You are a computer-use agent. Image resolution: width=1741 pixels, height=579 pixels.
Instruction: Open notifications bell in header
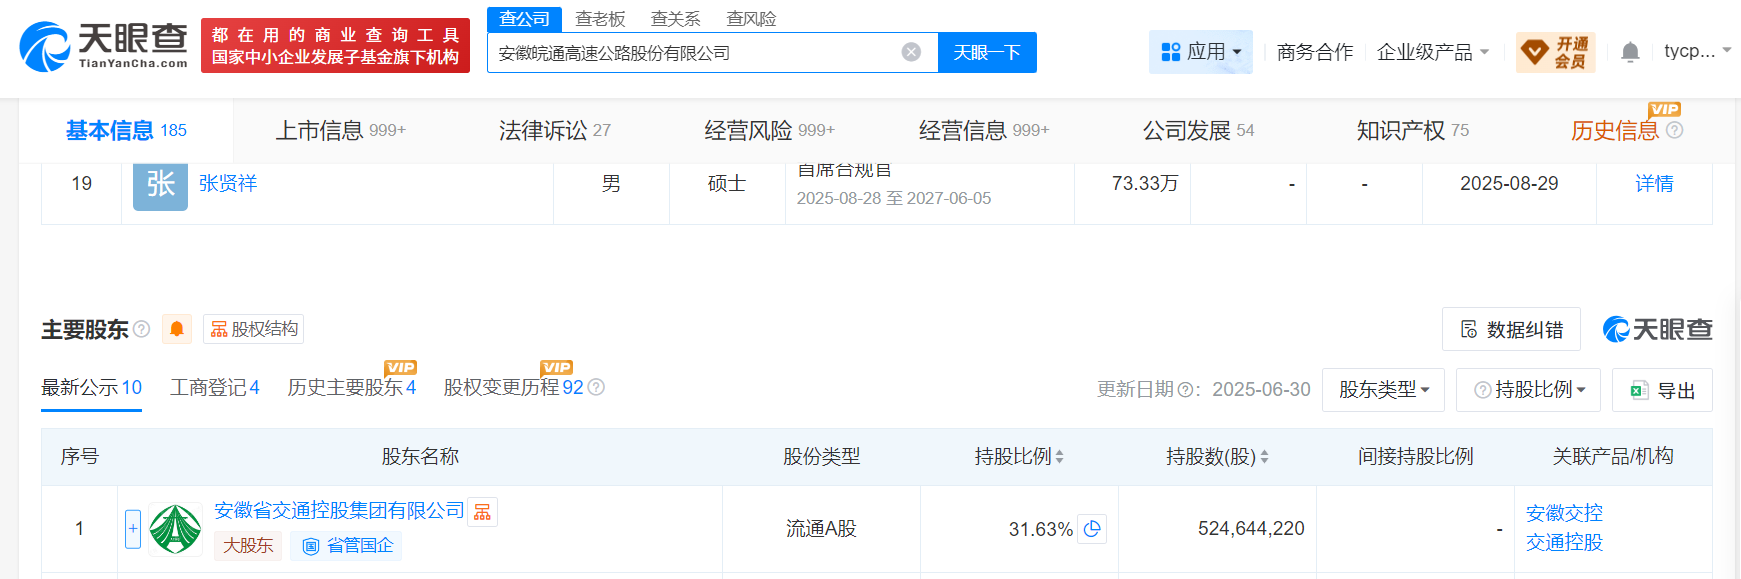click(1630, 52)
